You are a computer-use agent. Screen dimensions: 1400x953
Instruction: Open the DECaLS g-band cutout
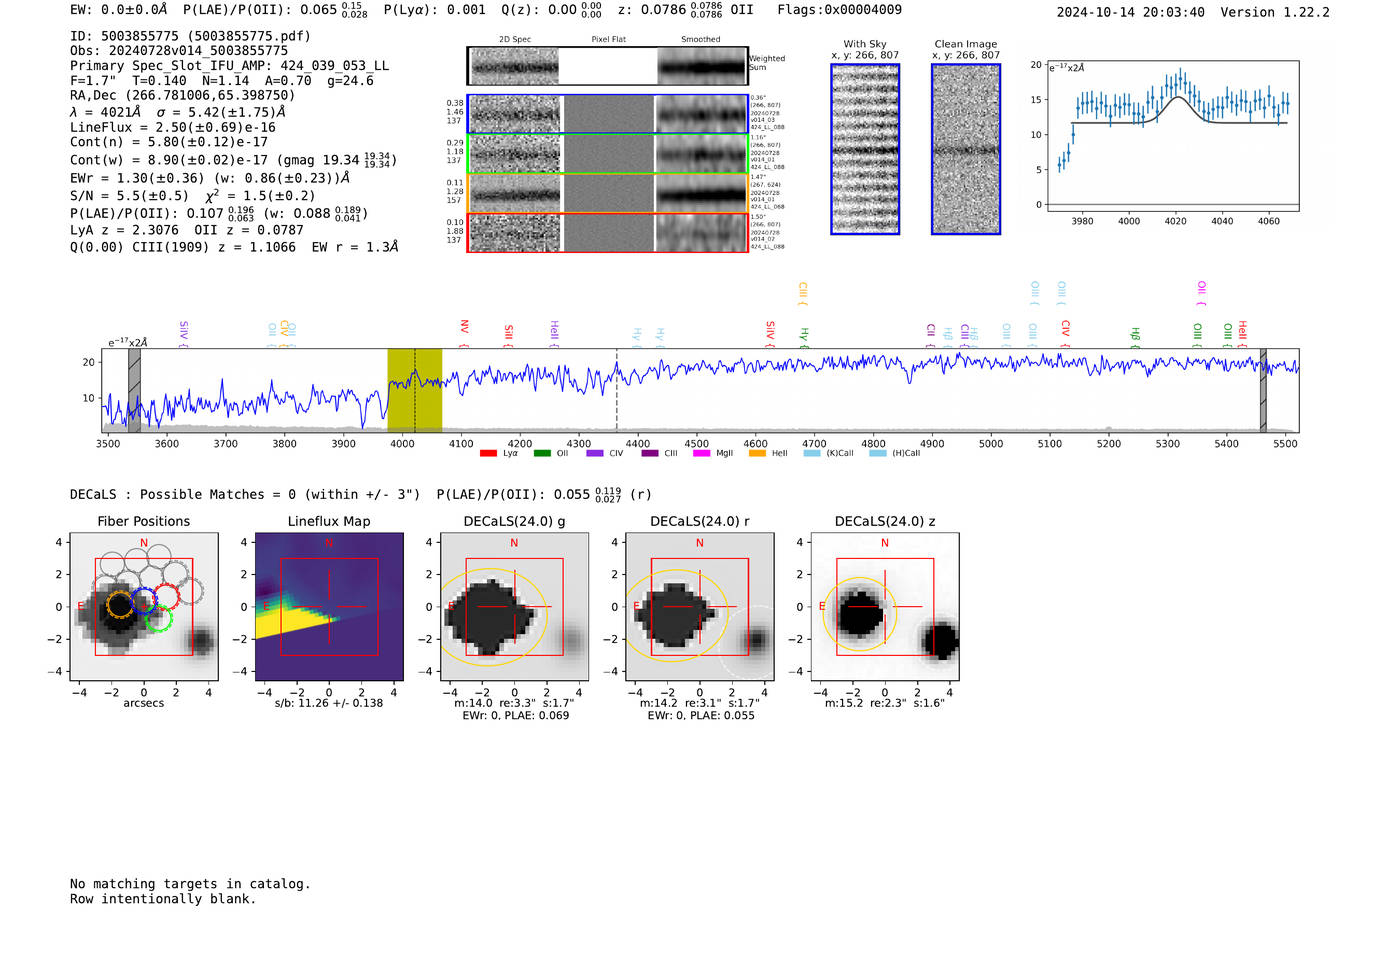point(514,607)
